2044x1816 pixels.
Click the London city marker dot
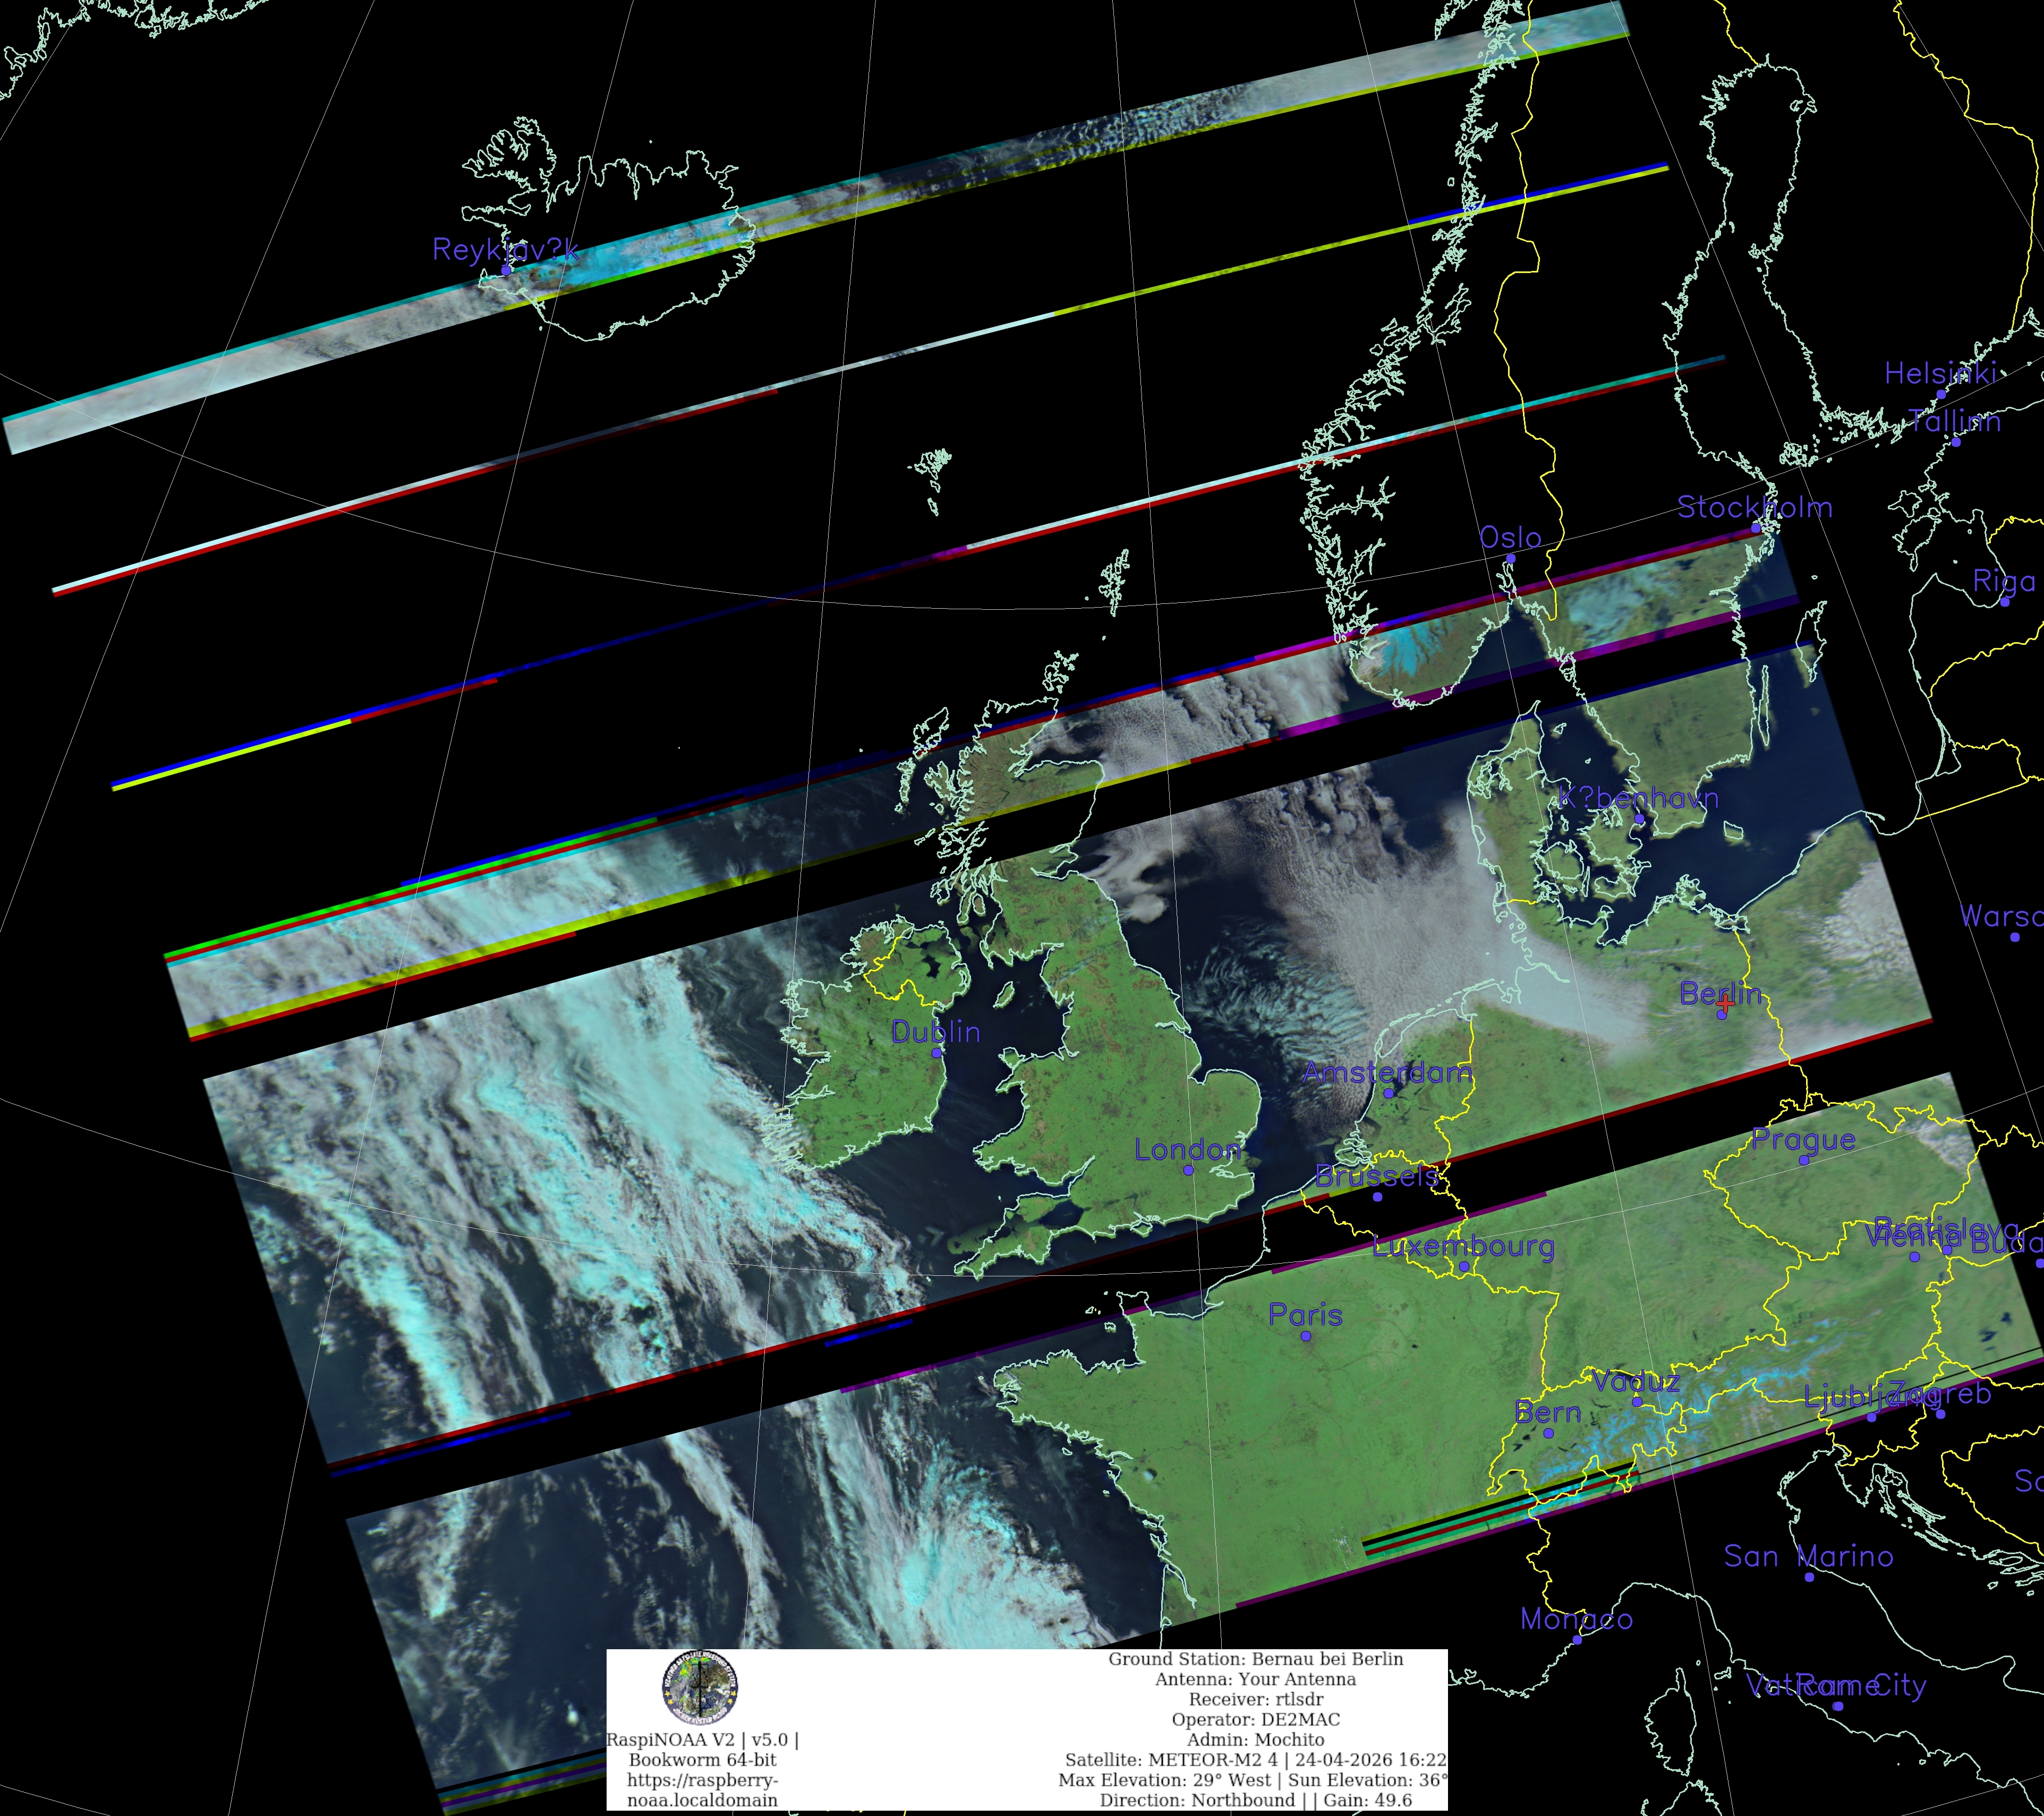pyautogui.click(x=1188, y=1170)
